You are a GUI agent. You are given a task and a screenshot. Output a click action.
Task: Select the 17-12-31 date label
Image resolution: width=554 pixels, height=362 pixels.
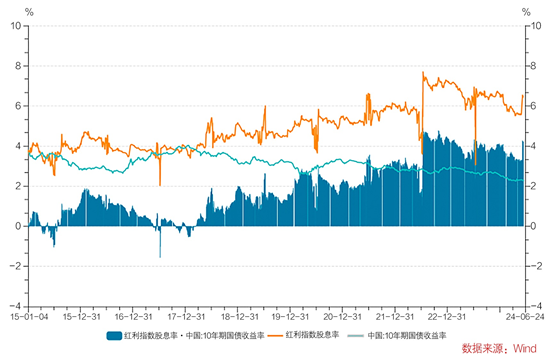pos(186,316)
